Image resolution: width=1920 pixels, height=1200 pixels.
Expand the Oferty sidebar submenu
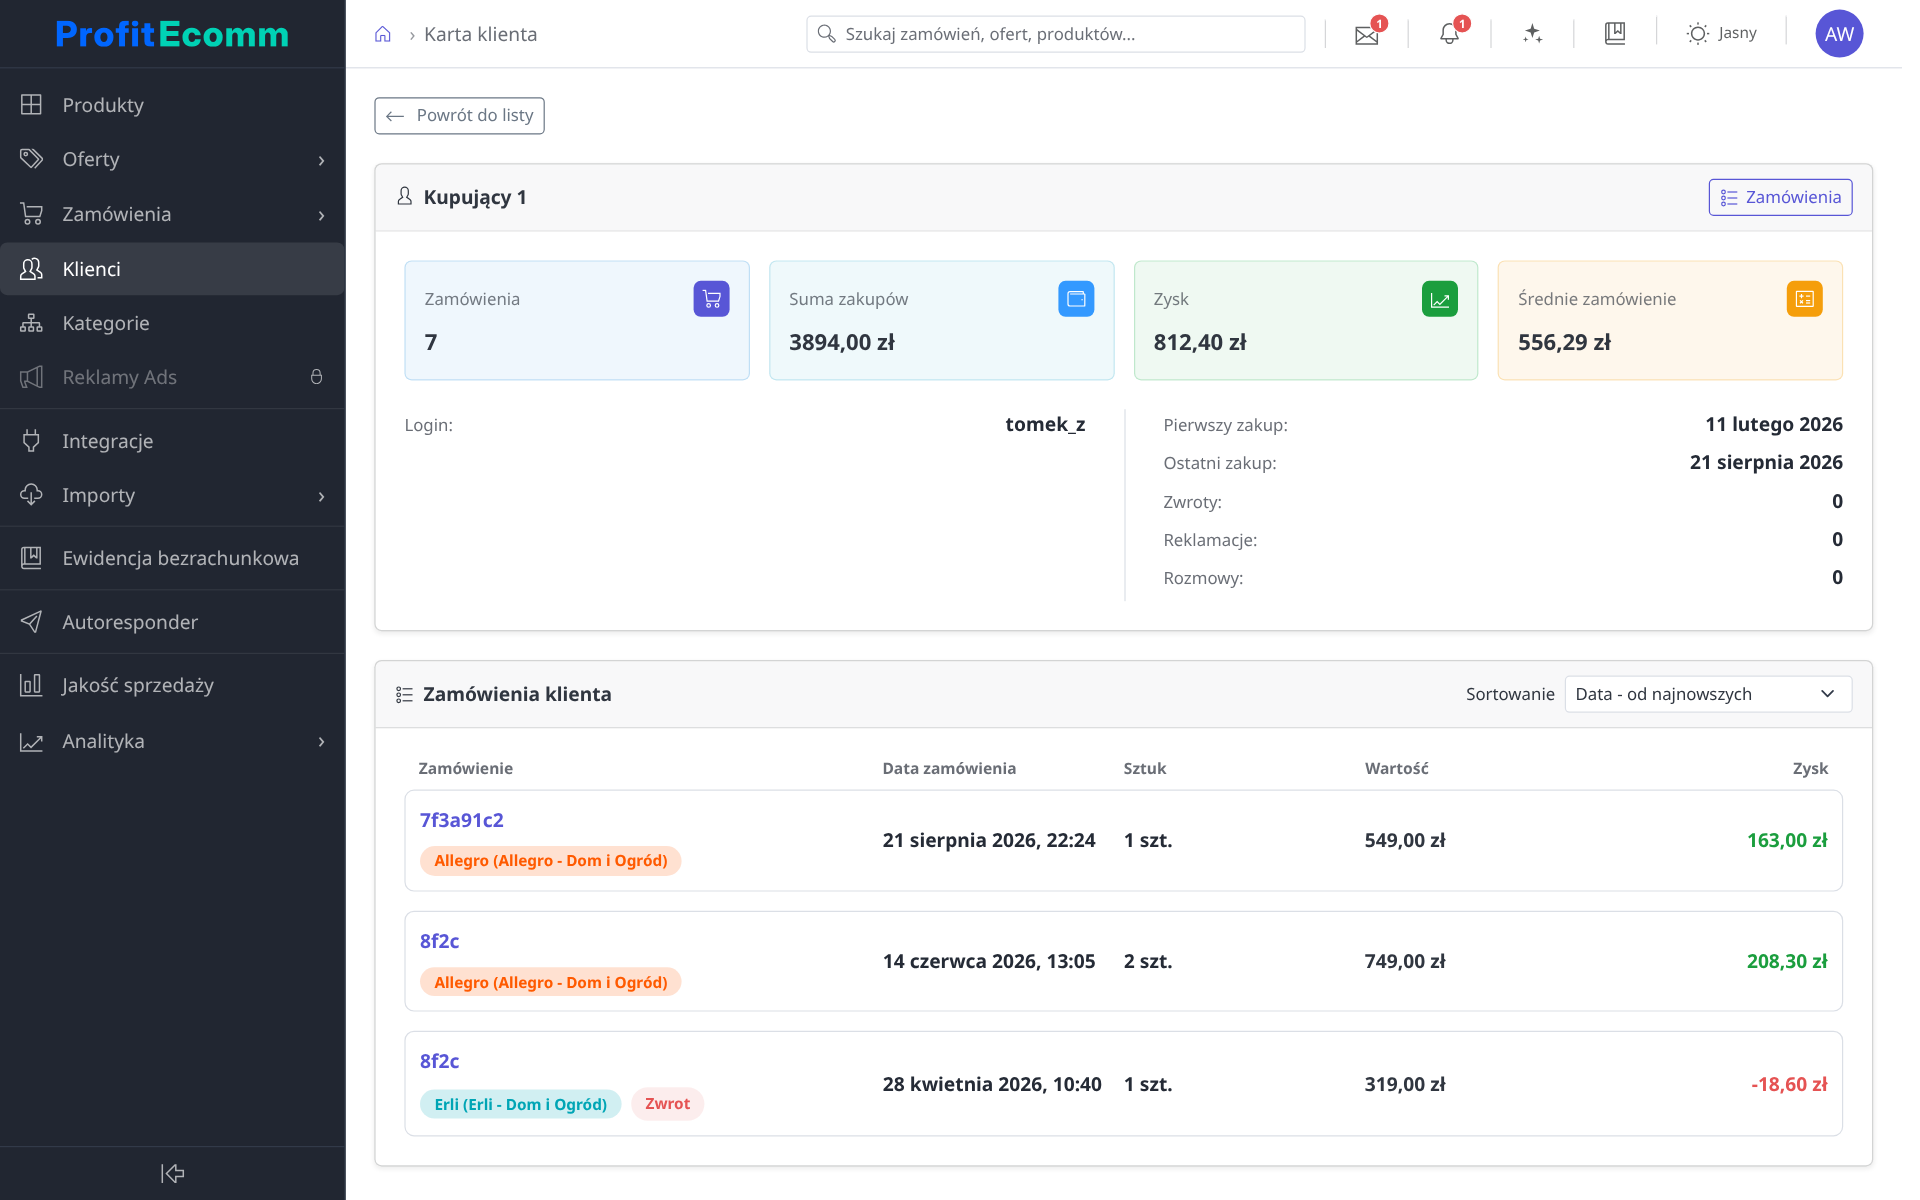click(172, 159)
